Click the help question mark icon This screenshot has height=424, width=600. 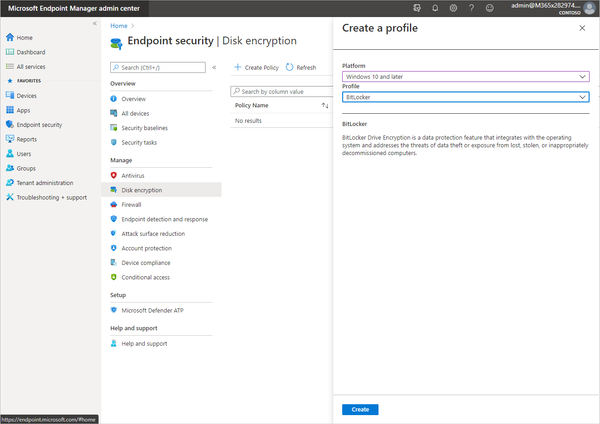[471, 8]
